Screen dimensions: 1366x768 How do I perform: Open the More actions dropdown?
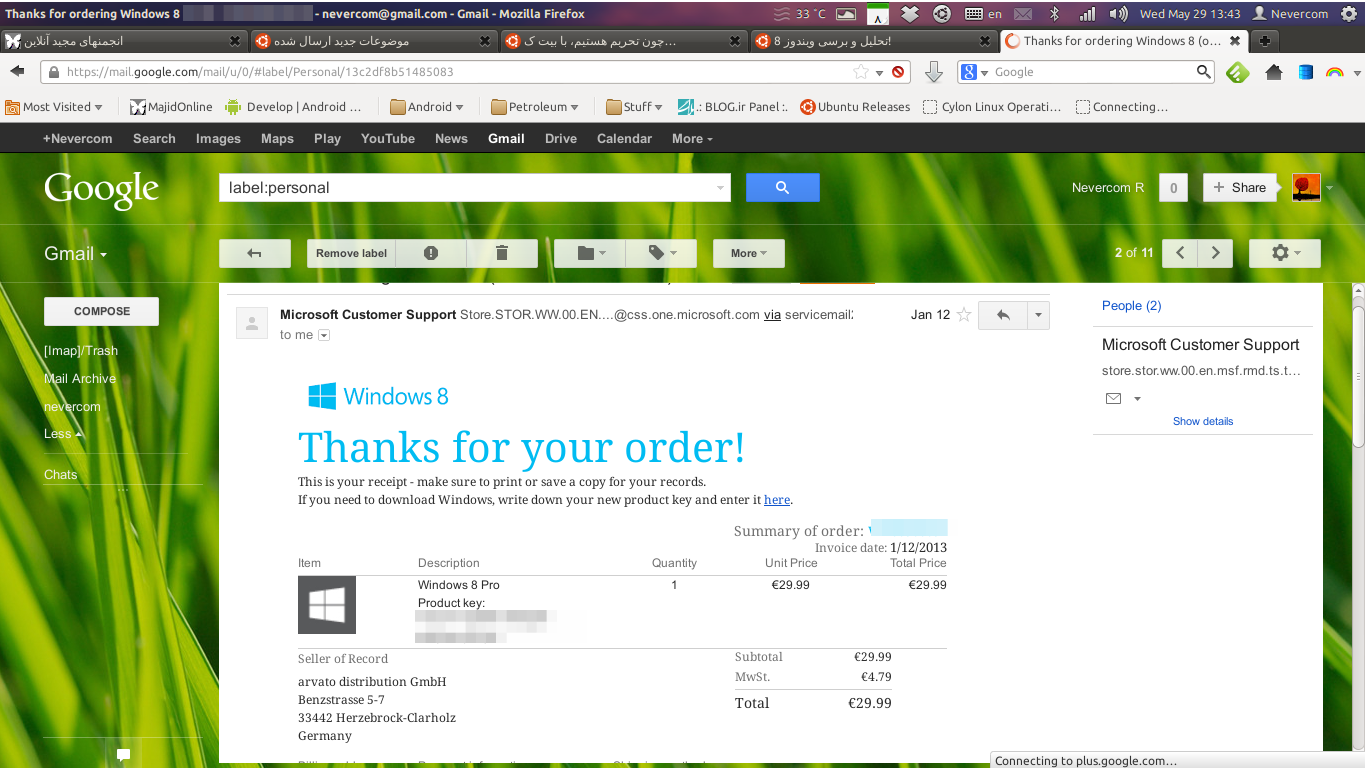tap(749, 253)
